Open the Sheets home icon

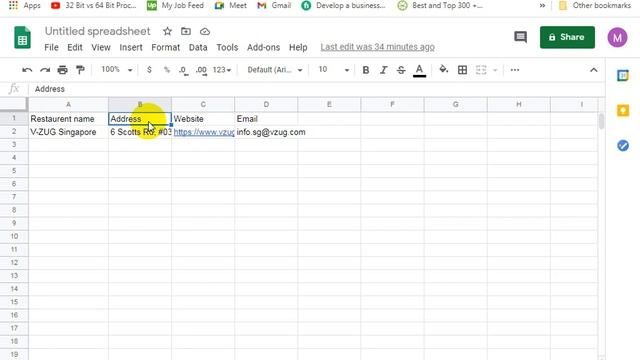click(22, 37)
